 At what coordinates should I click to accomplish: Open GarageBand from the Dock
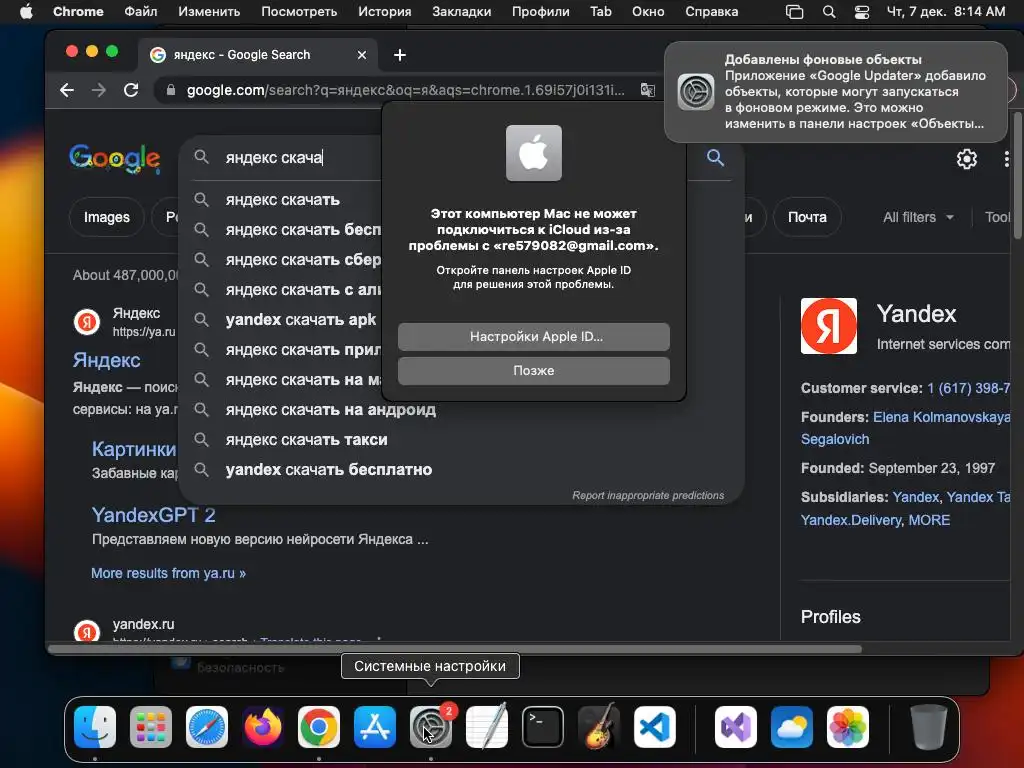(x=599, y=727)
